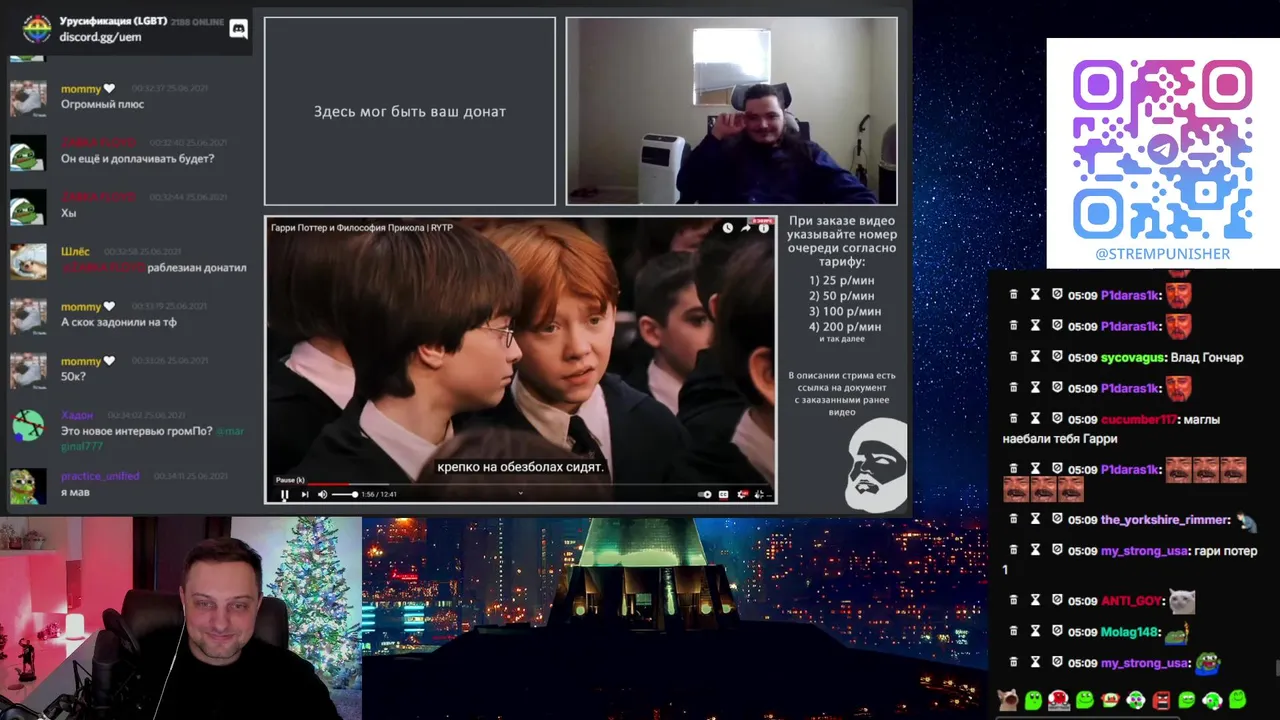1280x720 pixels.
Task: Select red angry face emote in bar
Action: 1161,700
